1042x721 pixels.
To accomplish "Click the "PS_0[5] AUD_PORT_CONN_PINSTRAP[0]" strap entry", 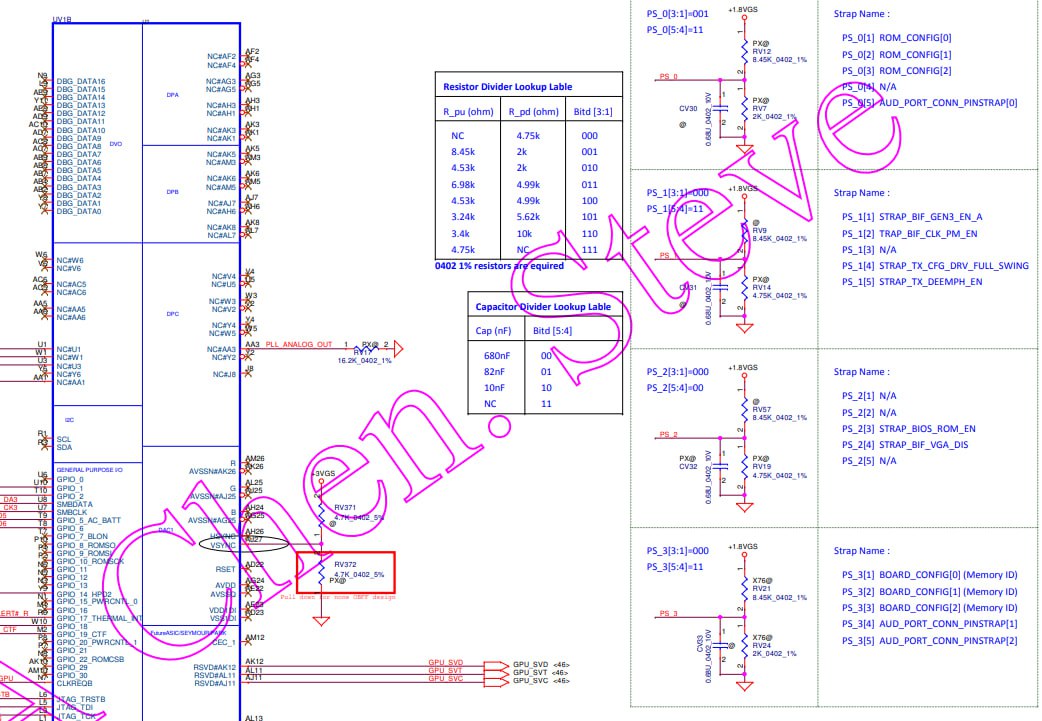I will pyautogui.click(x=930, y=103).
